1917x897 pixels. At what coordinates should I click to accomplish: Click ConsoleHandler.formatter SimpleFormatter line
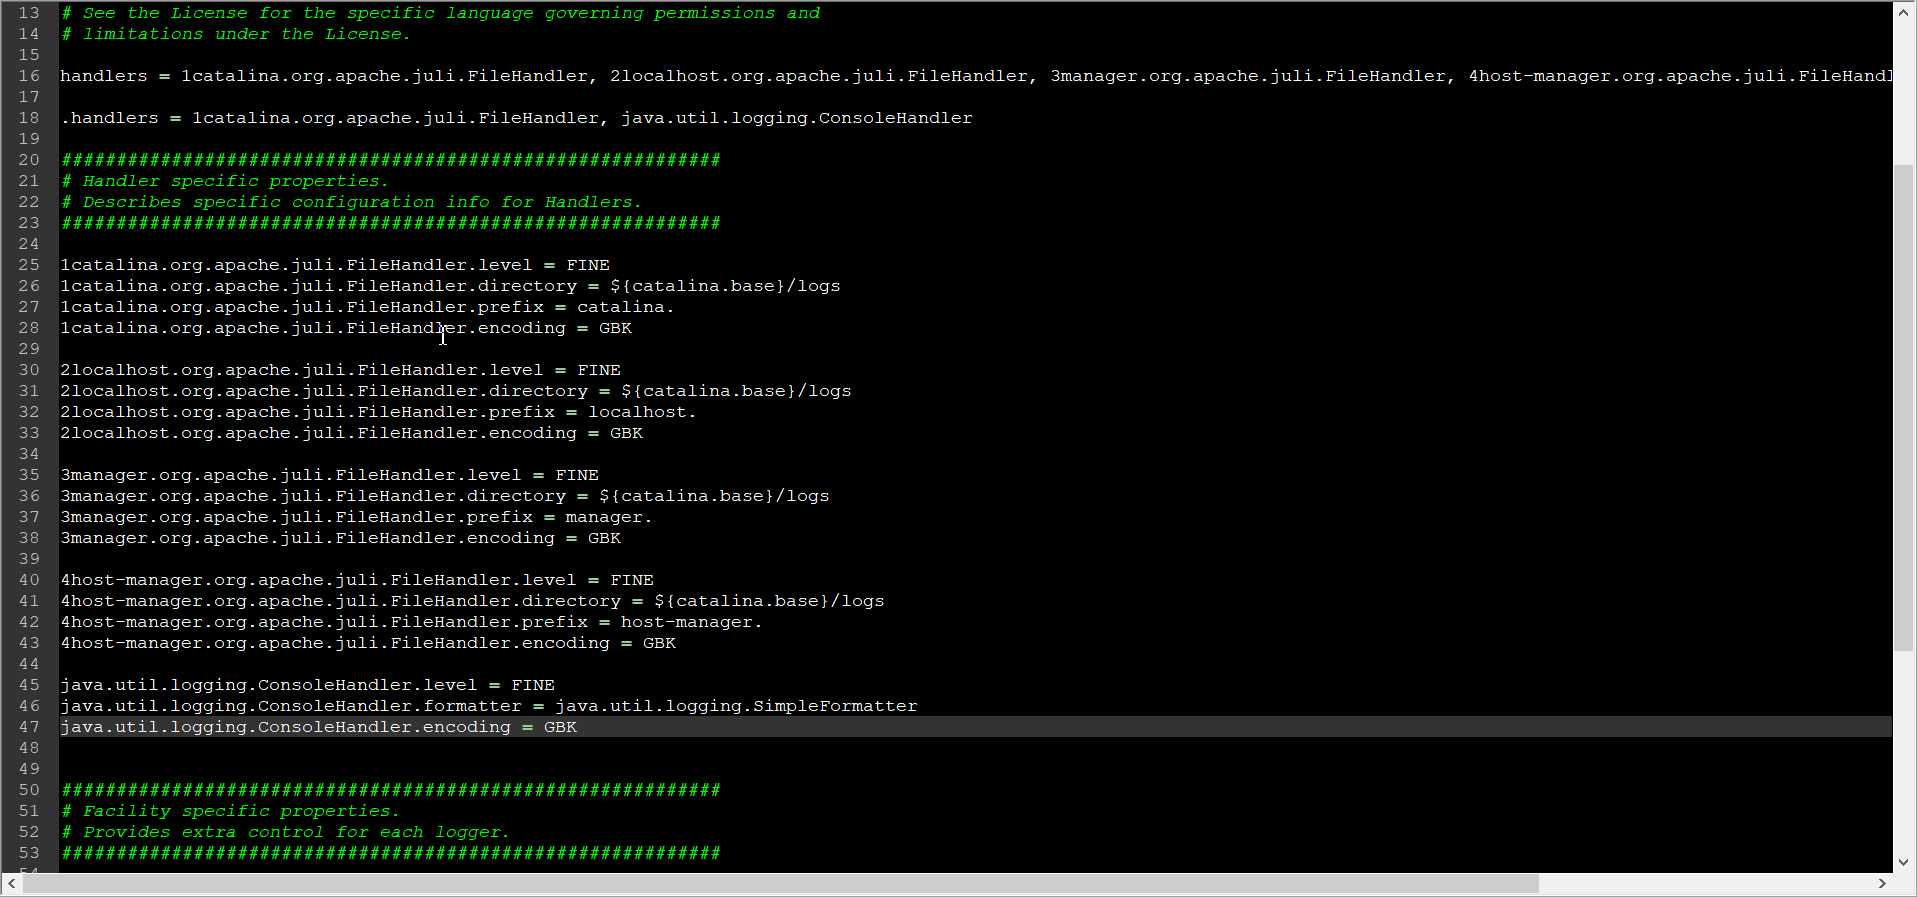tap(489, 706)
